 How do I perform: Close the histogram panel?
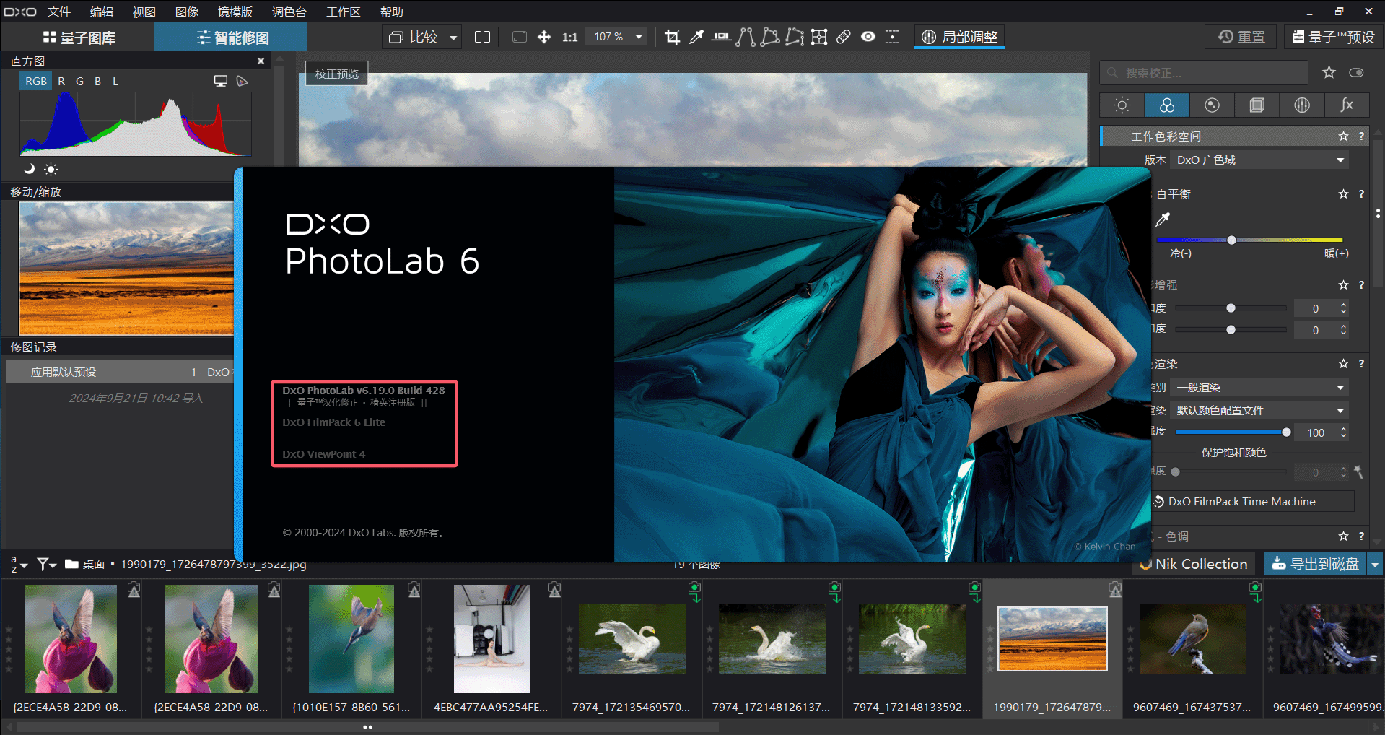coord(262,61)
